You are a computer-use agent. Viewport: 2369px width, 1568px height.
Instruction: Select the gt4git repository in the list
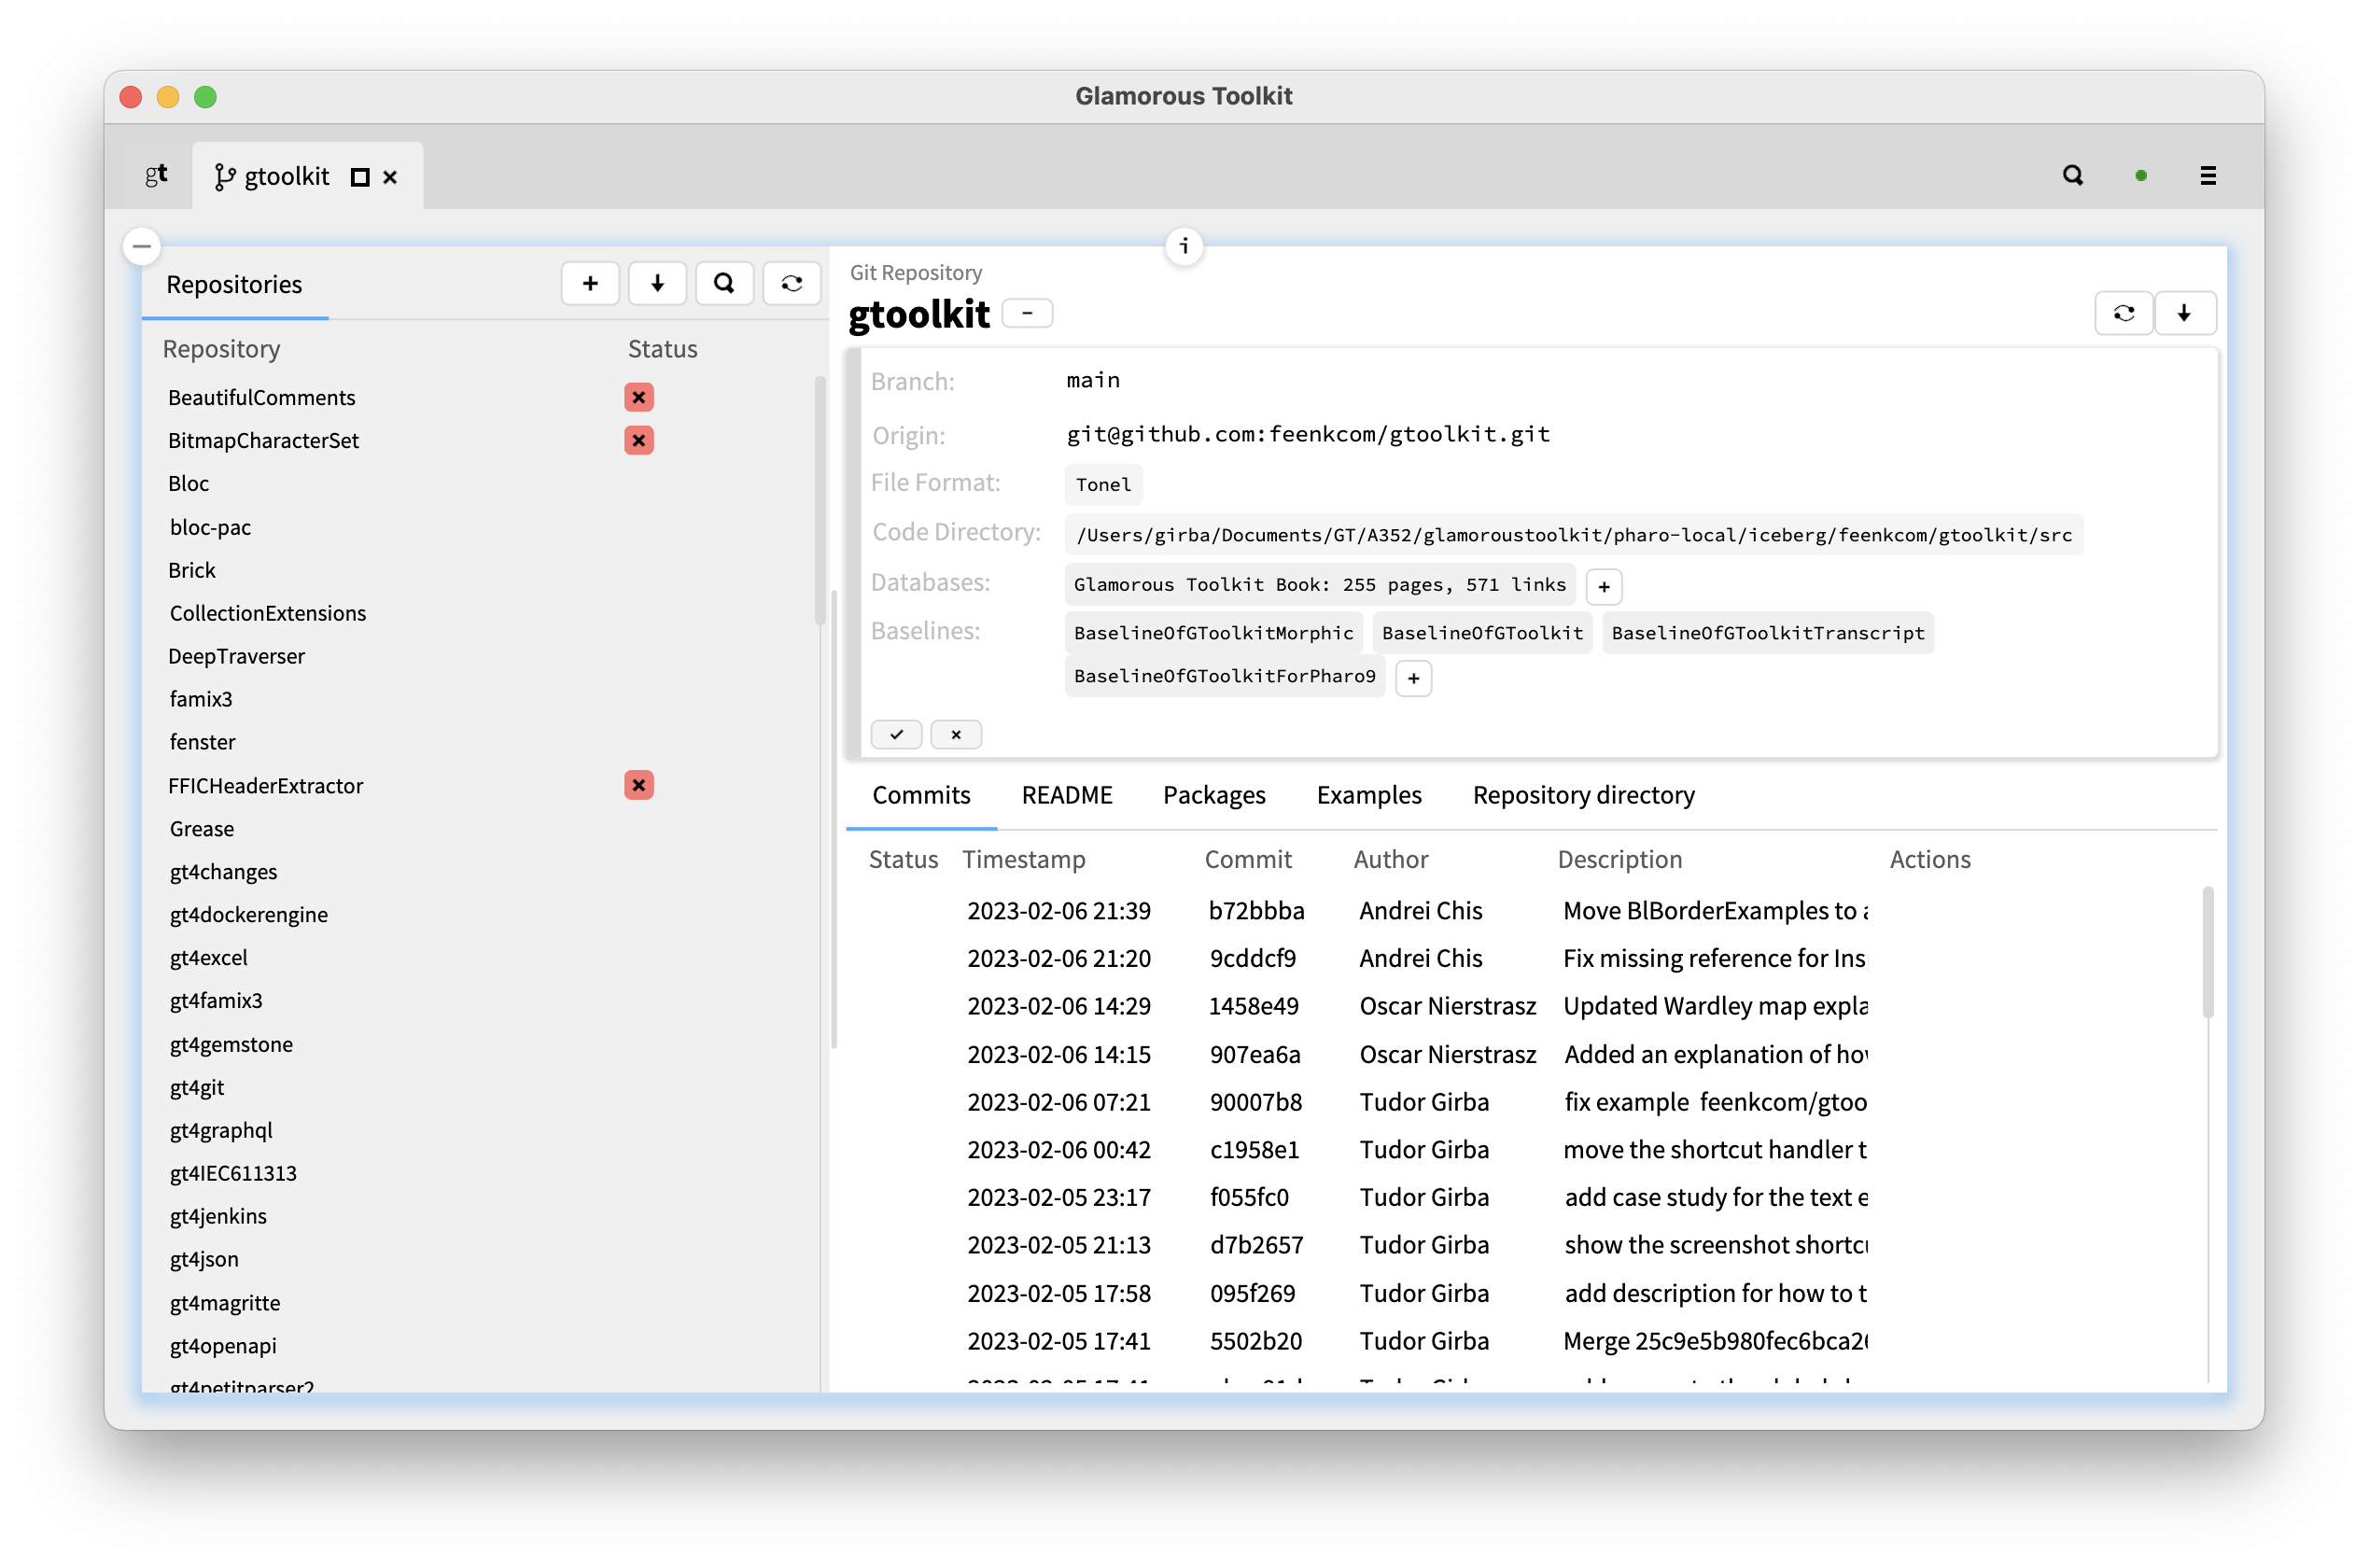tap(197, 1087)
